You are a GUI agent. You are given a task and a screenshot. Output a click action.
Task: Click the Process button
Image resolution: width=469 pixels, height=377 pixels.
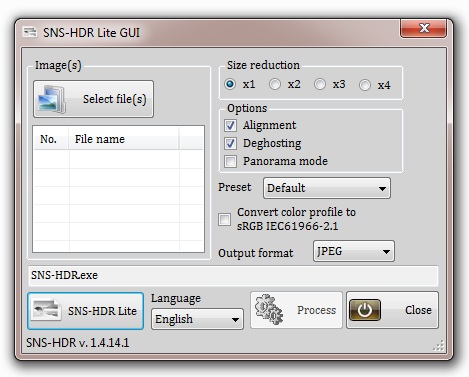click(x=296, y=310)
